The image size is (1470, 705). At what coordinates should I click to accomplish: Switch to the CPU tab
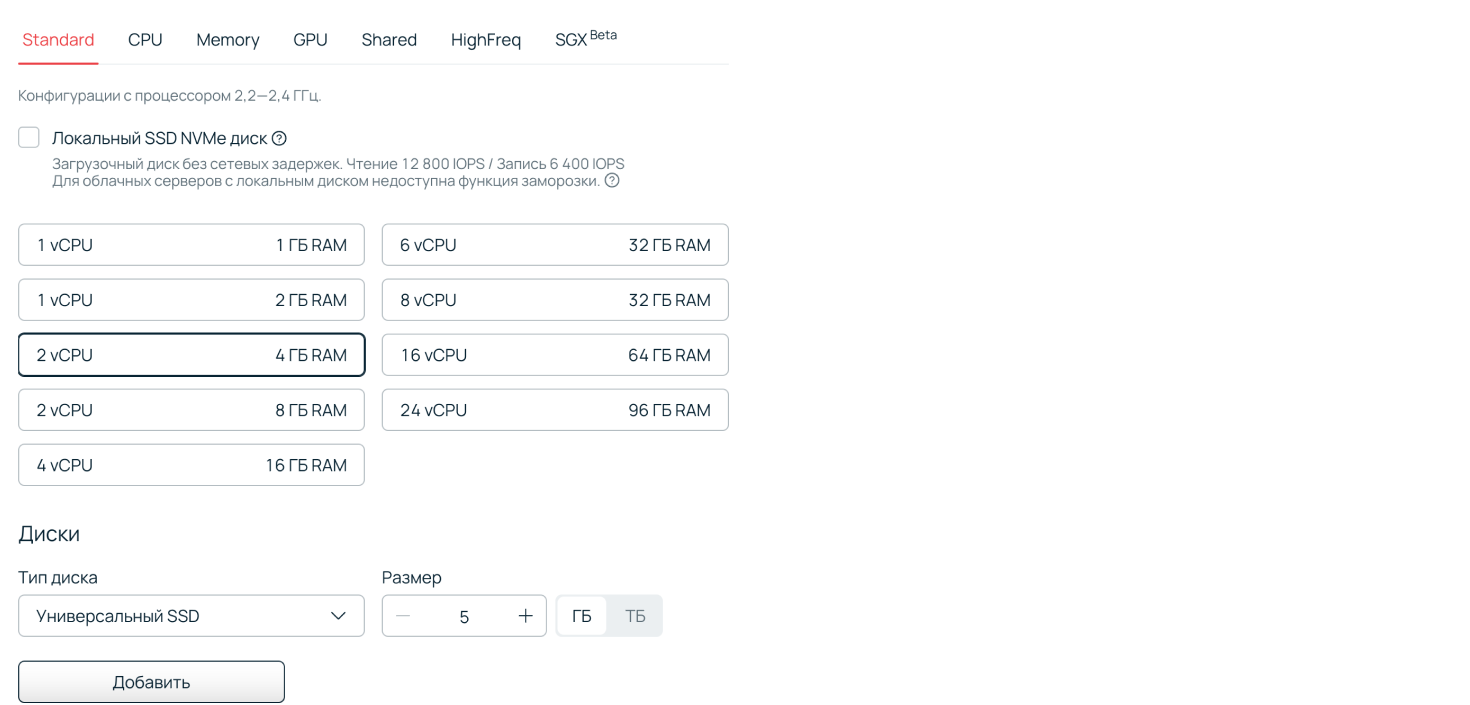point(145,40)
